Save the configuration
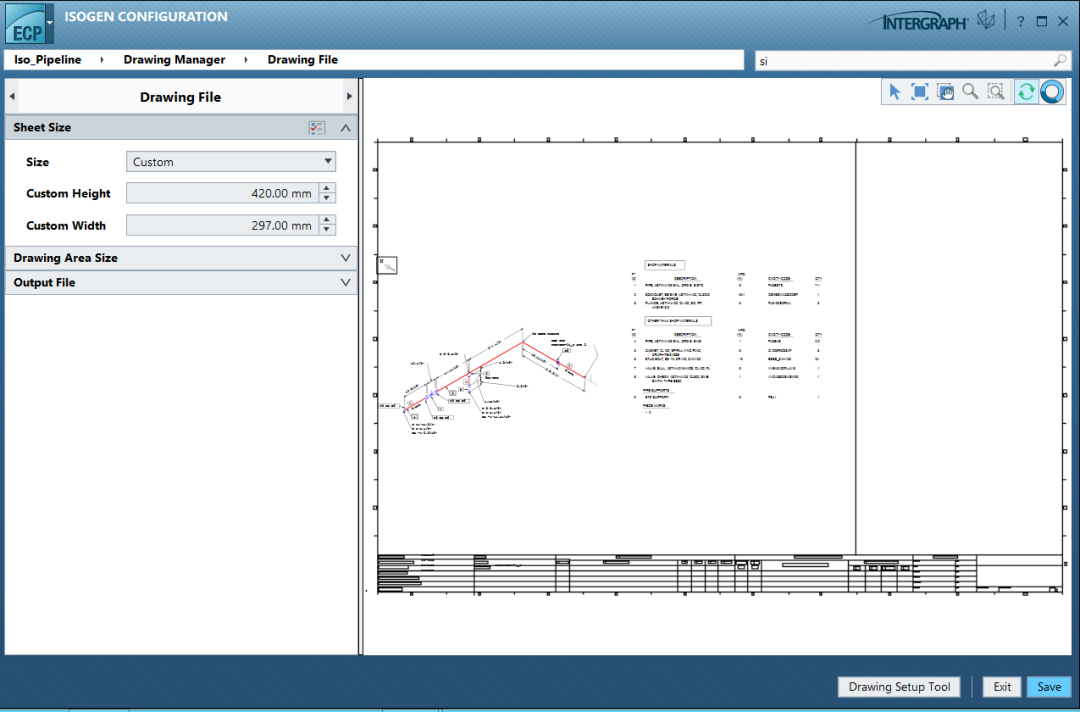Viewport: 1080px width, 712px height. pos(1049,687)
